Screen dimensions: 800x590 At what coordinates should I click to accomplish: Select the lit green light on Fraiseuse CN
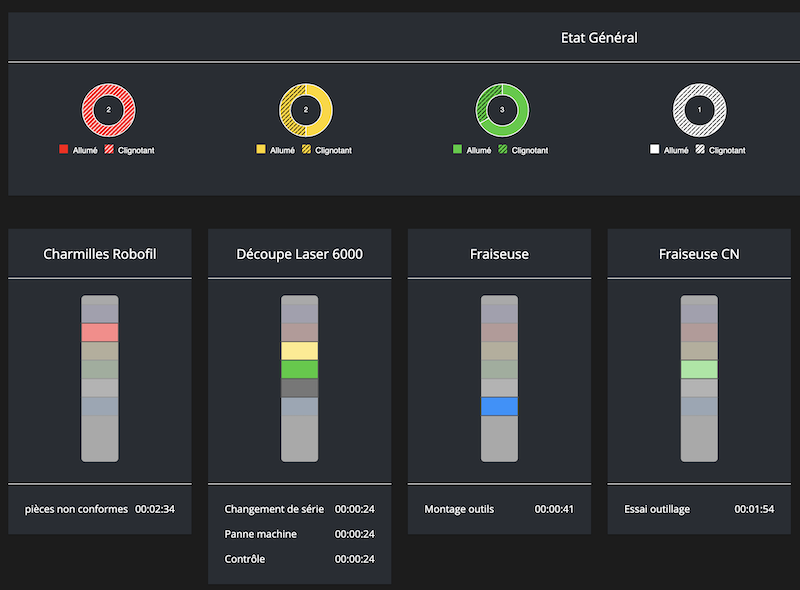point(699,369)
